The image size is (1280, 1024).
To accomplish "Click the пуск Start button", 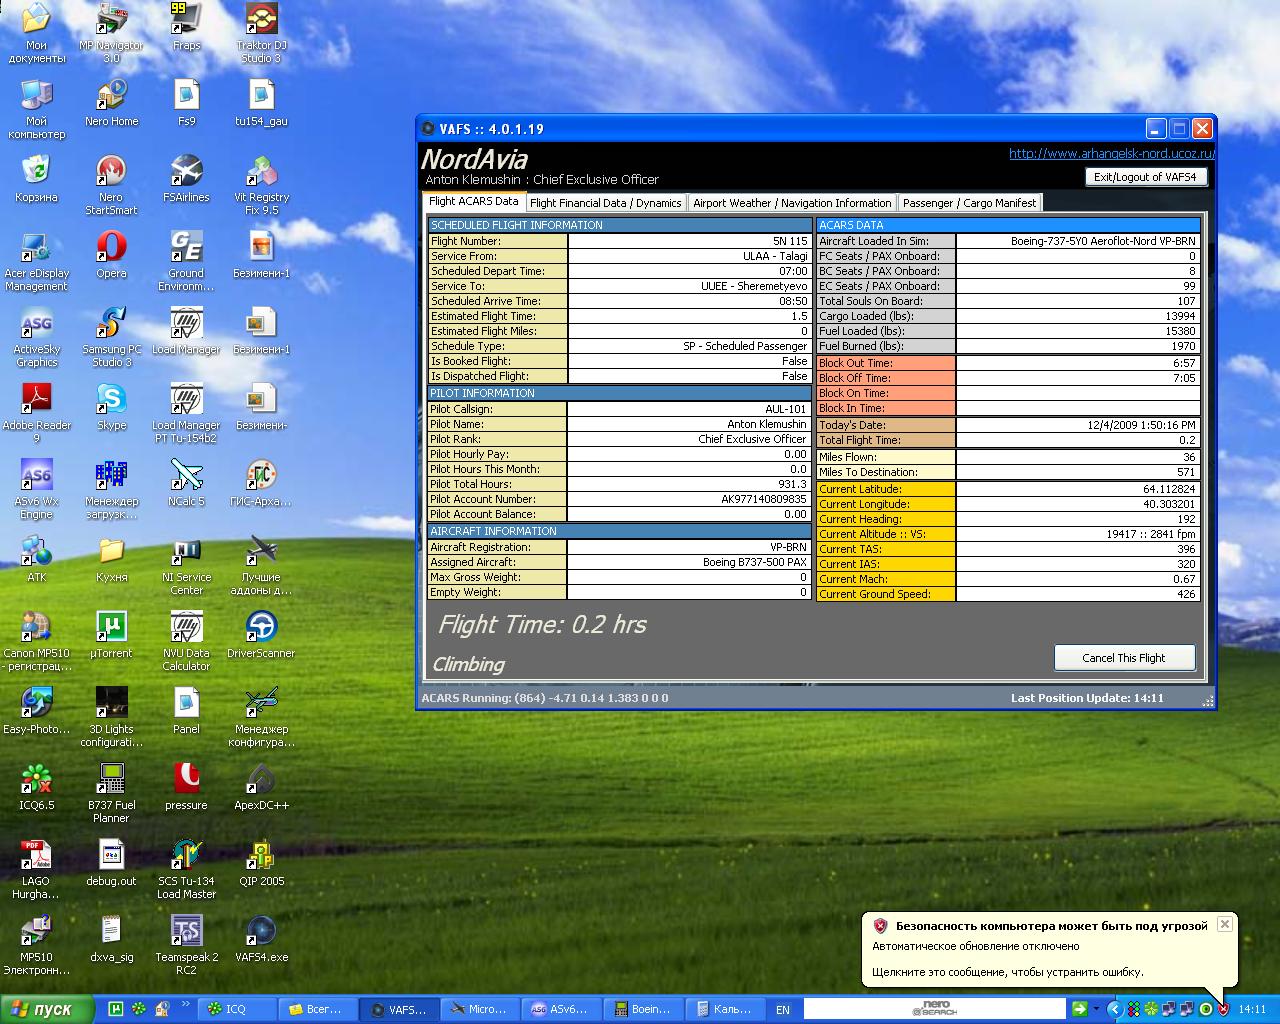I will point(46,1010).
